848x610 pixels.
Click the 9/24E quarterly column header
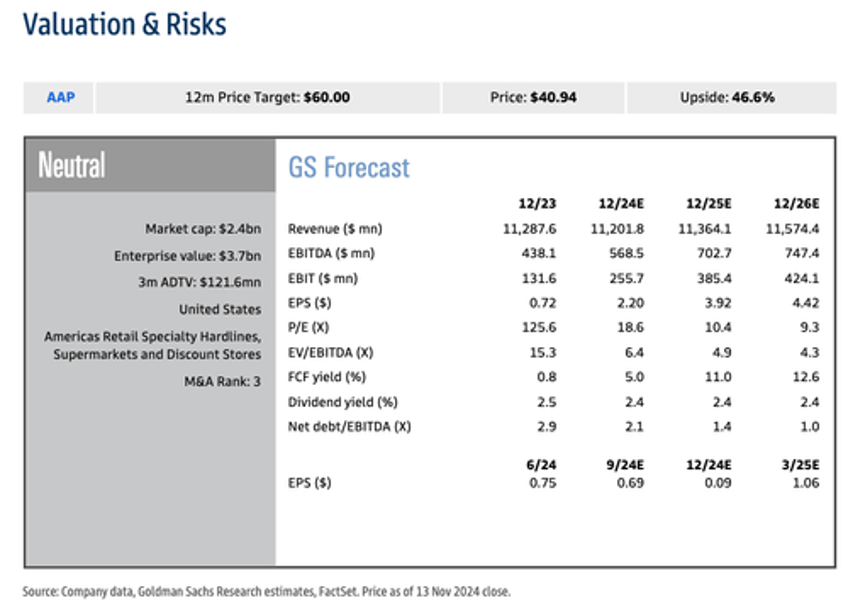click(625, 465)
